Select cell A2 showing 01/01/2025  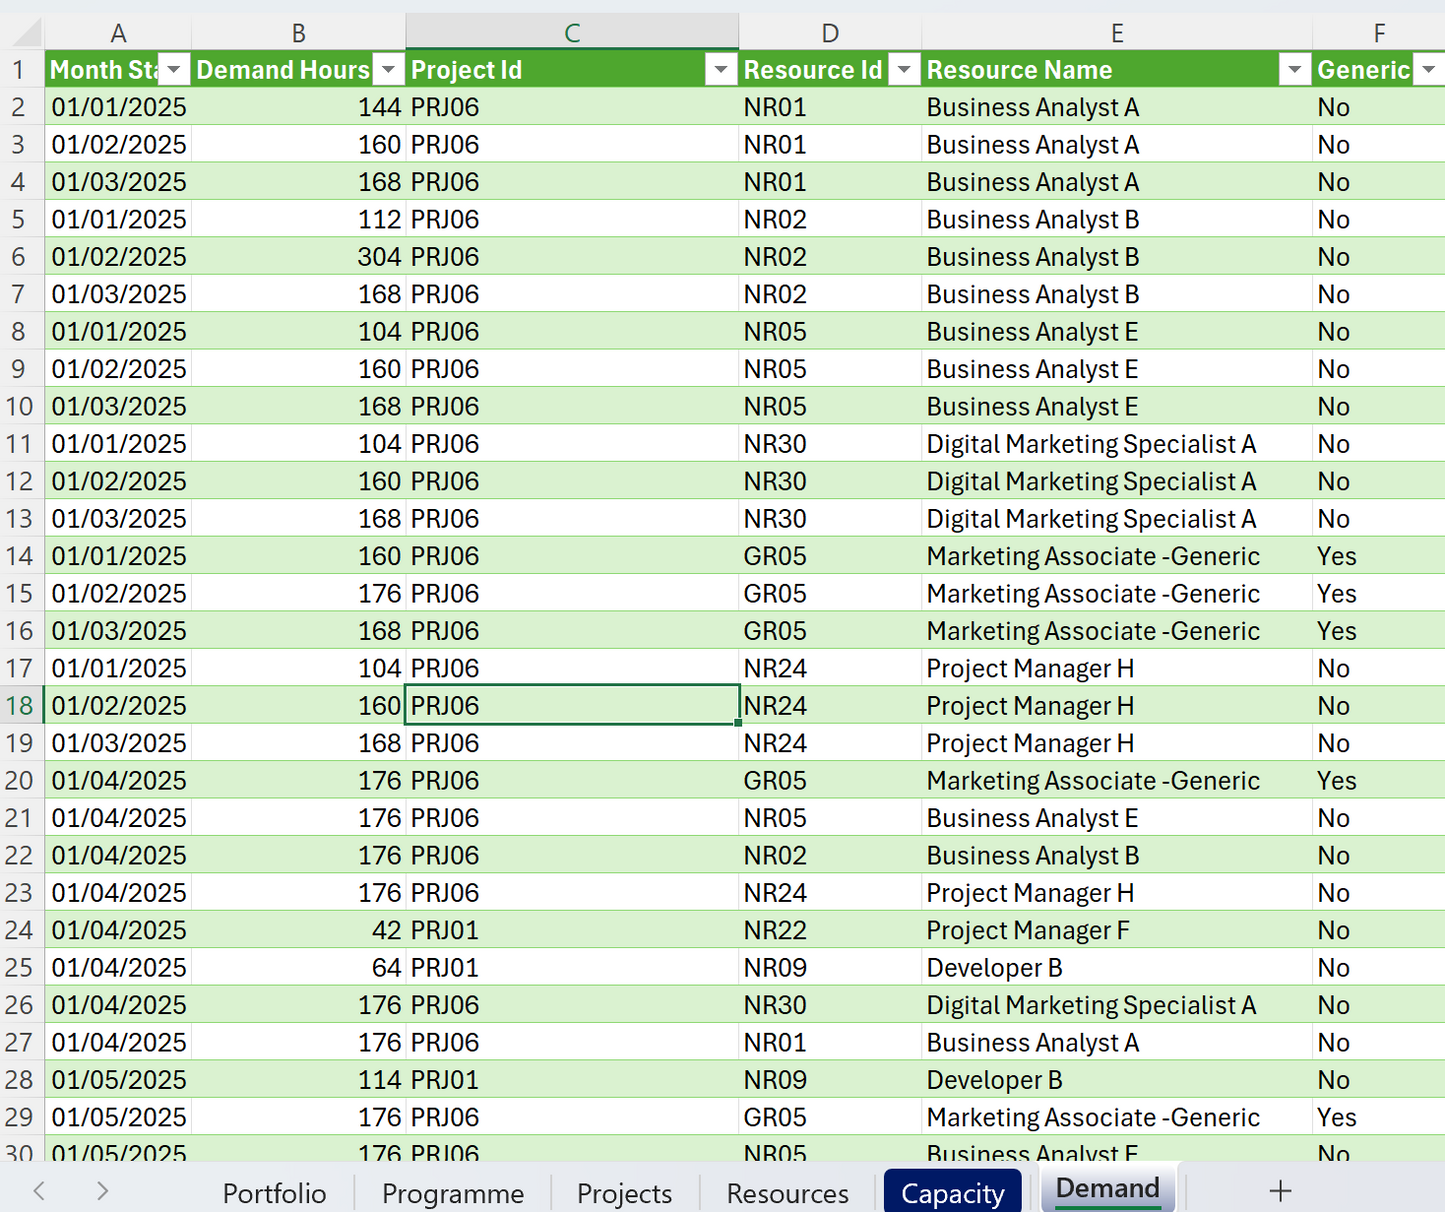tap(119, 106)
